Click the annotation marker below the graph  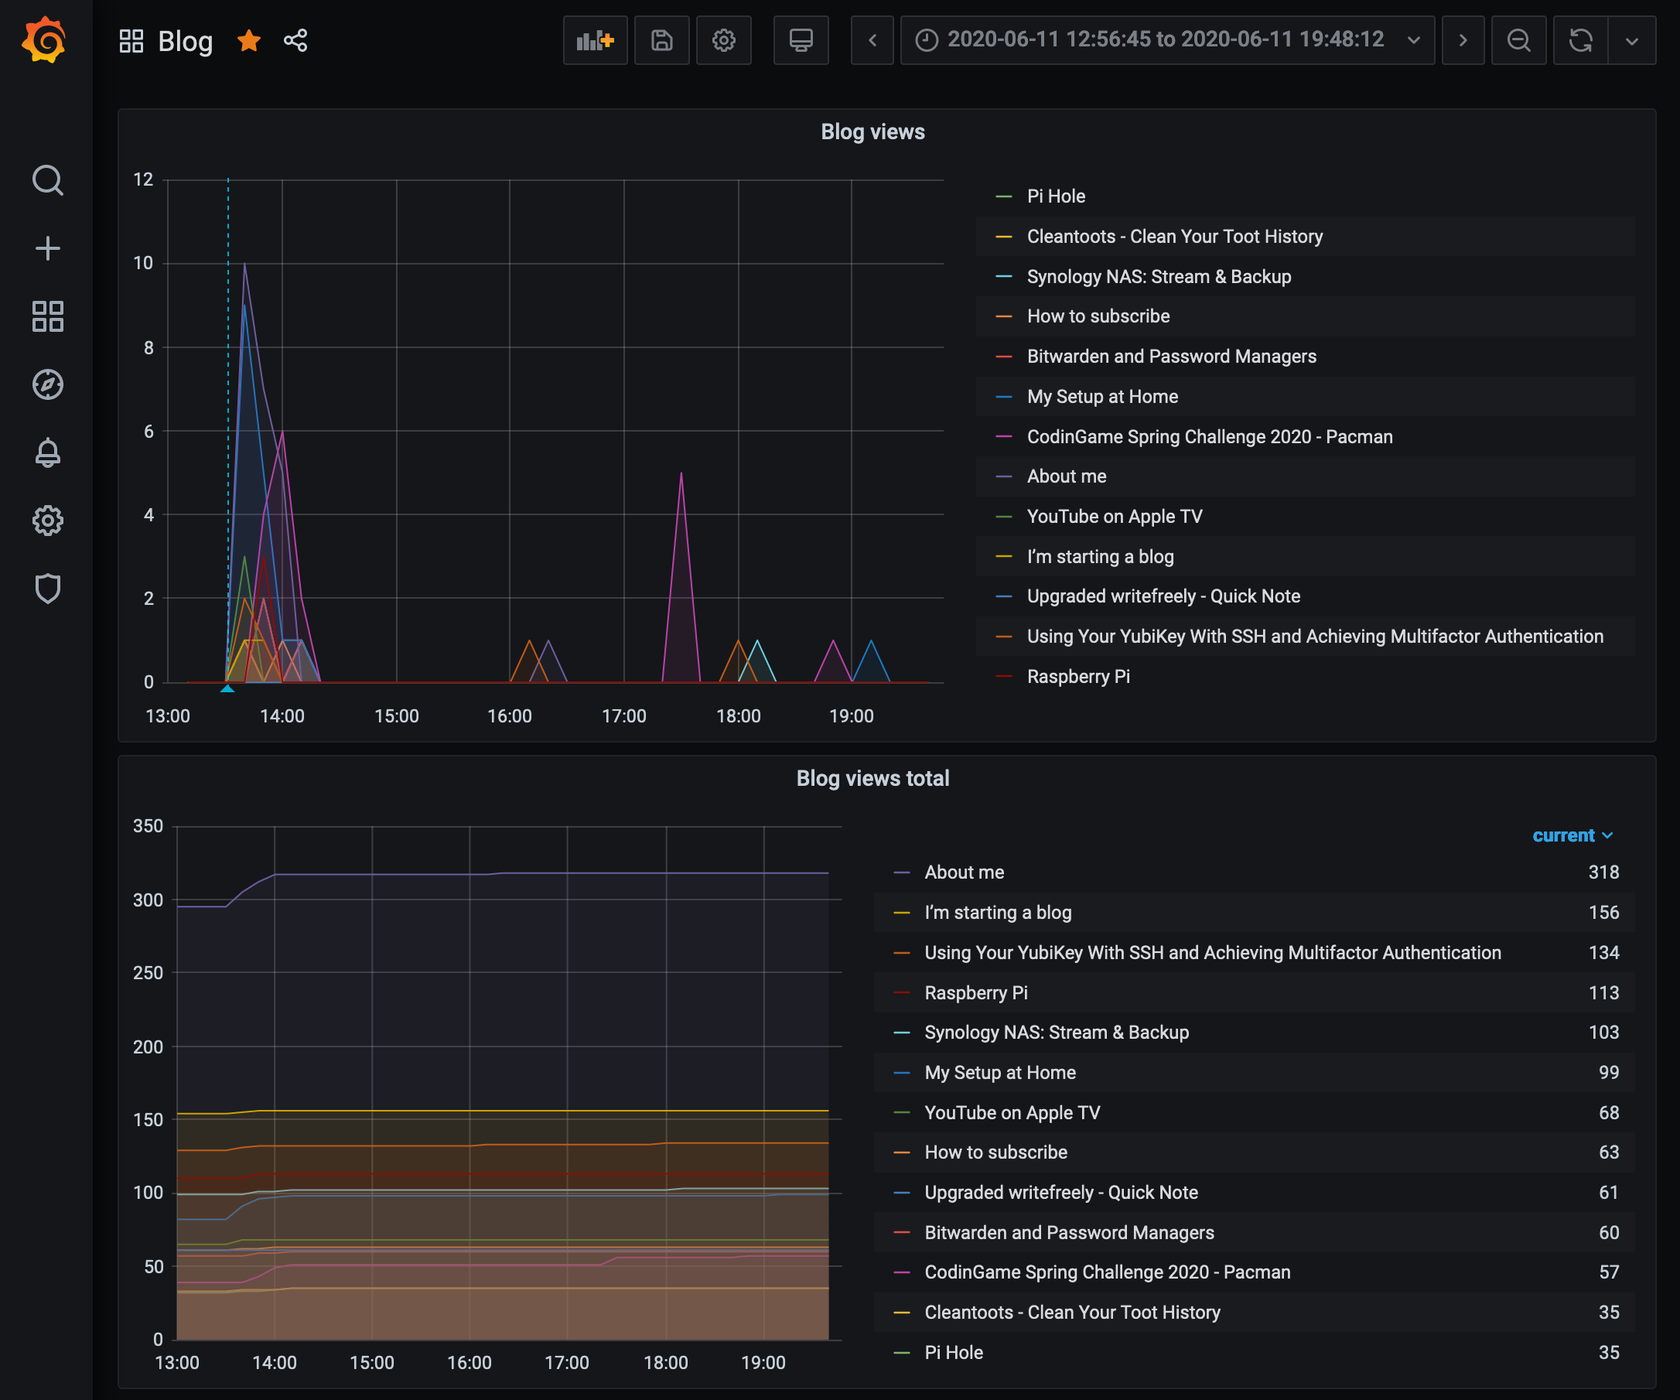(228, 688)
